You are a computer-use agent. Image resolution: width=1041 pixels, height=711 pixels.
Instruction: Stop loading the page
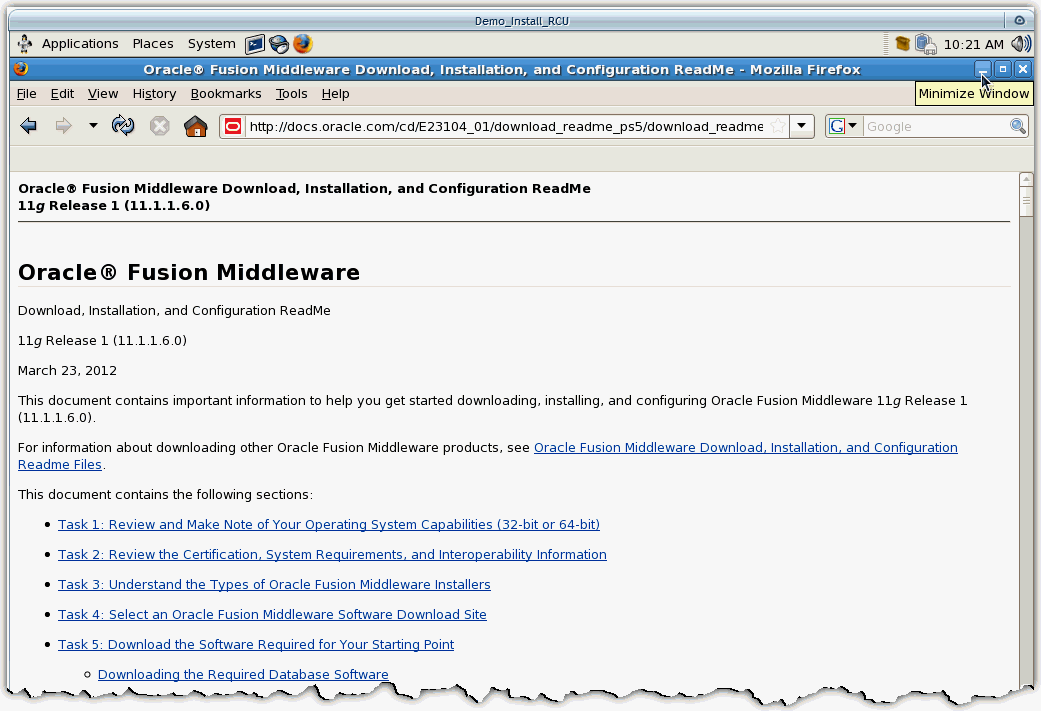(x=158, y=125)
